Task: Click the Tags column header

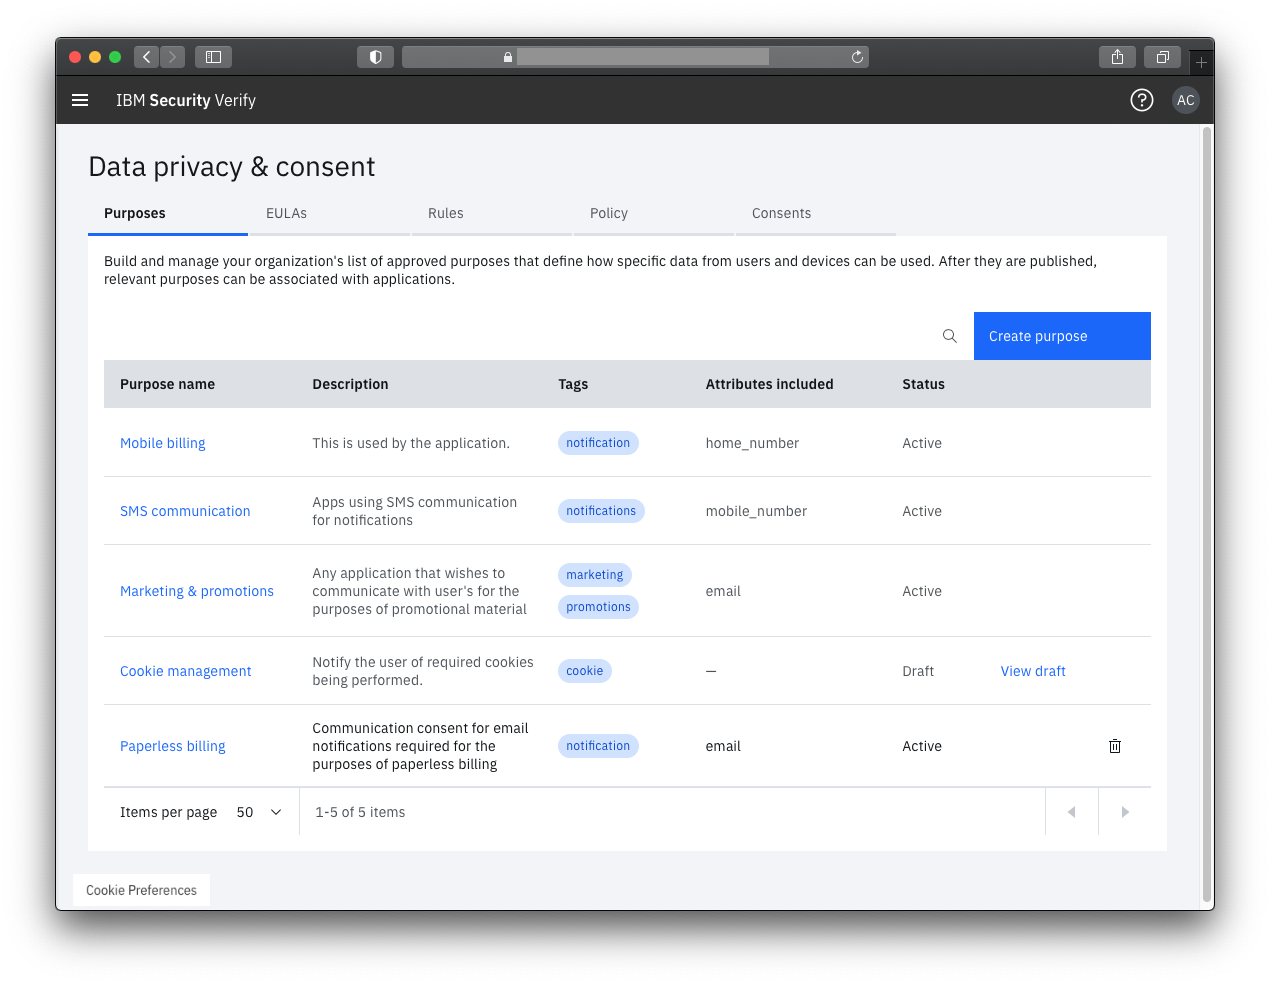Action: click(x=573, y=384)
